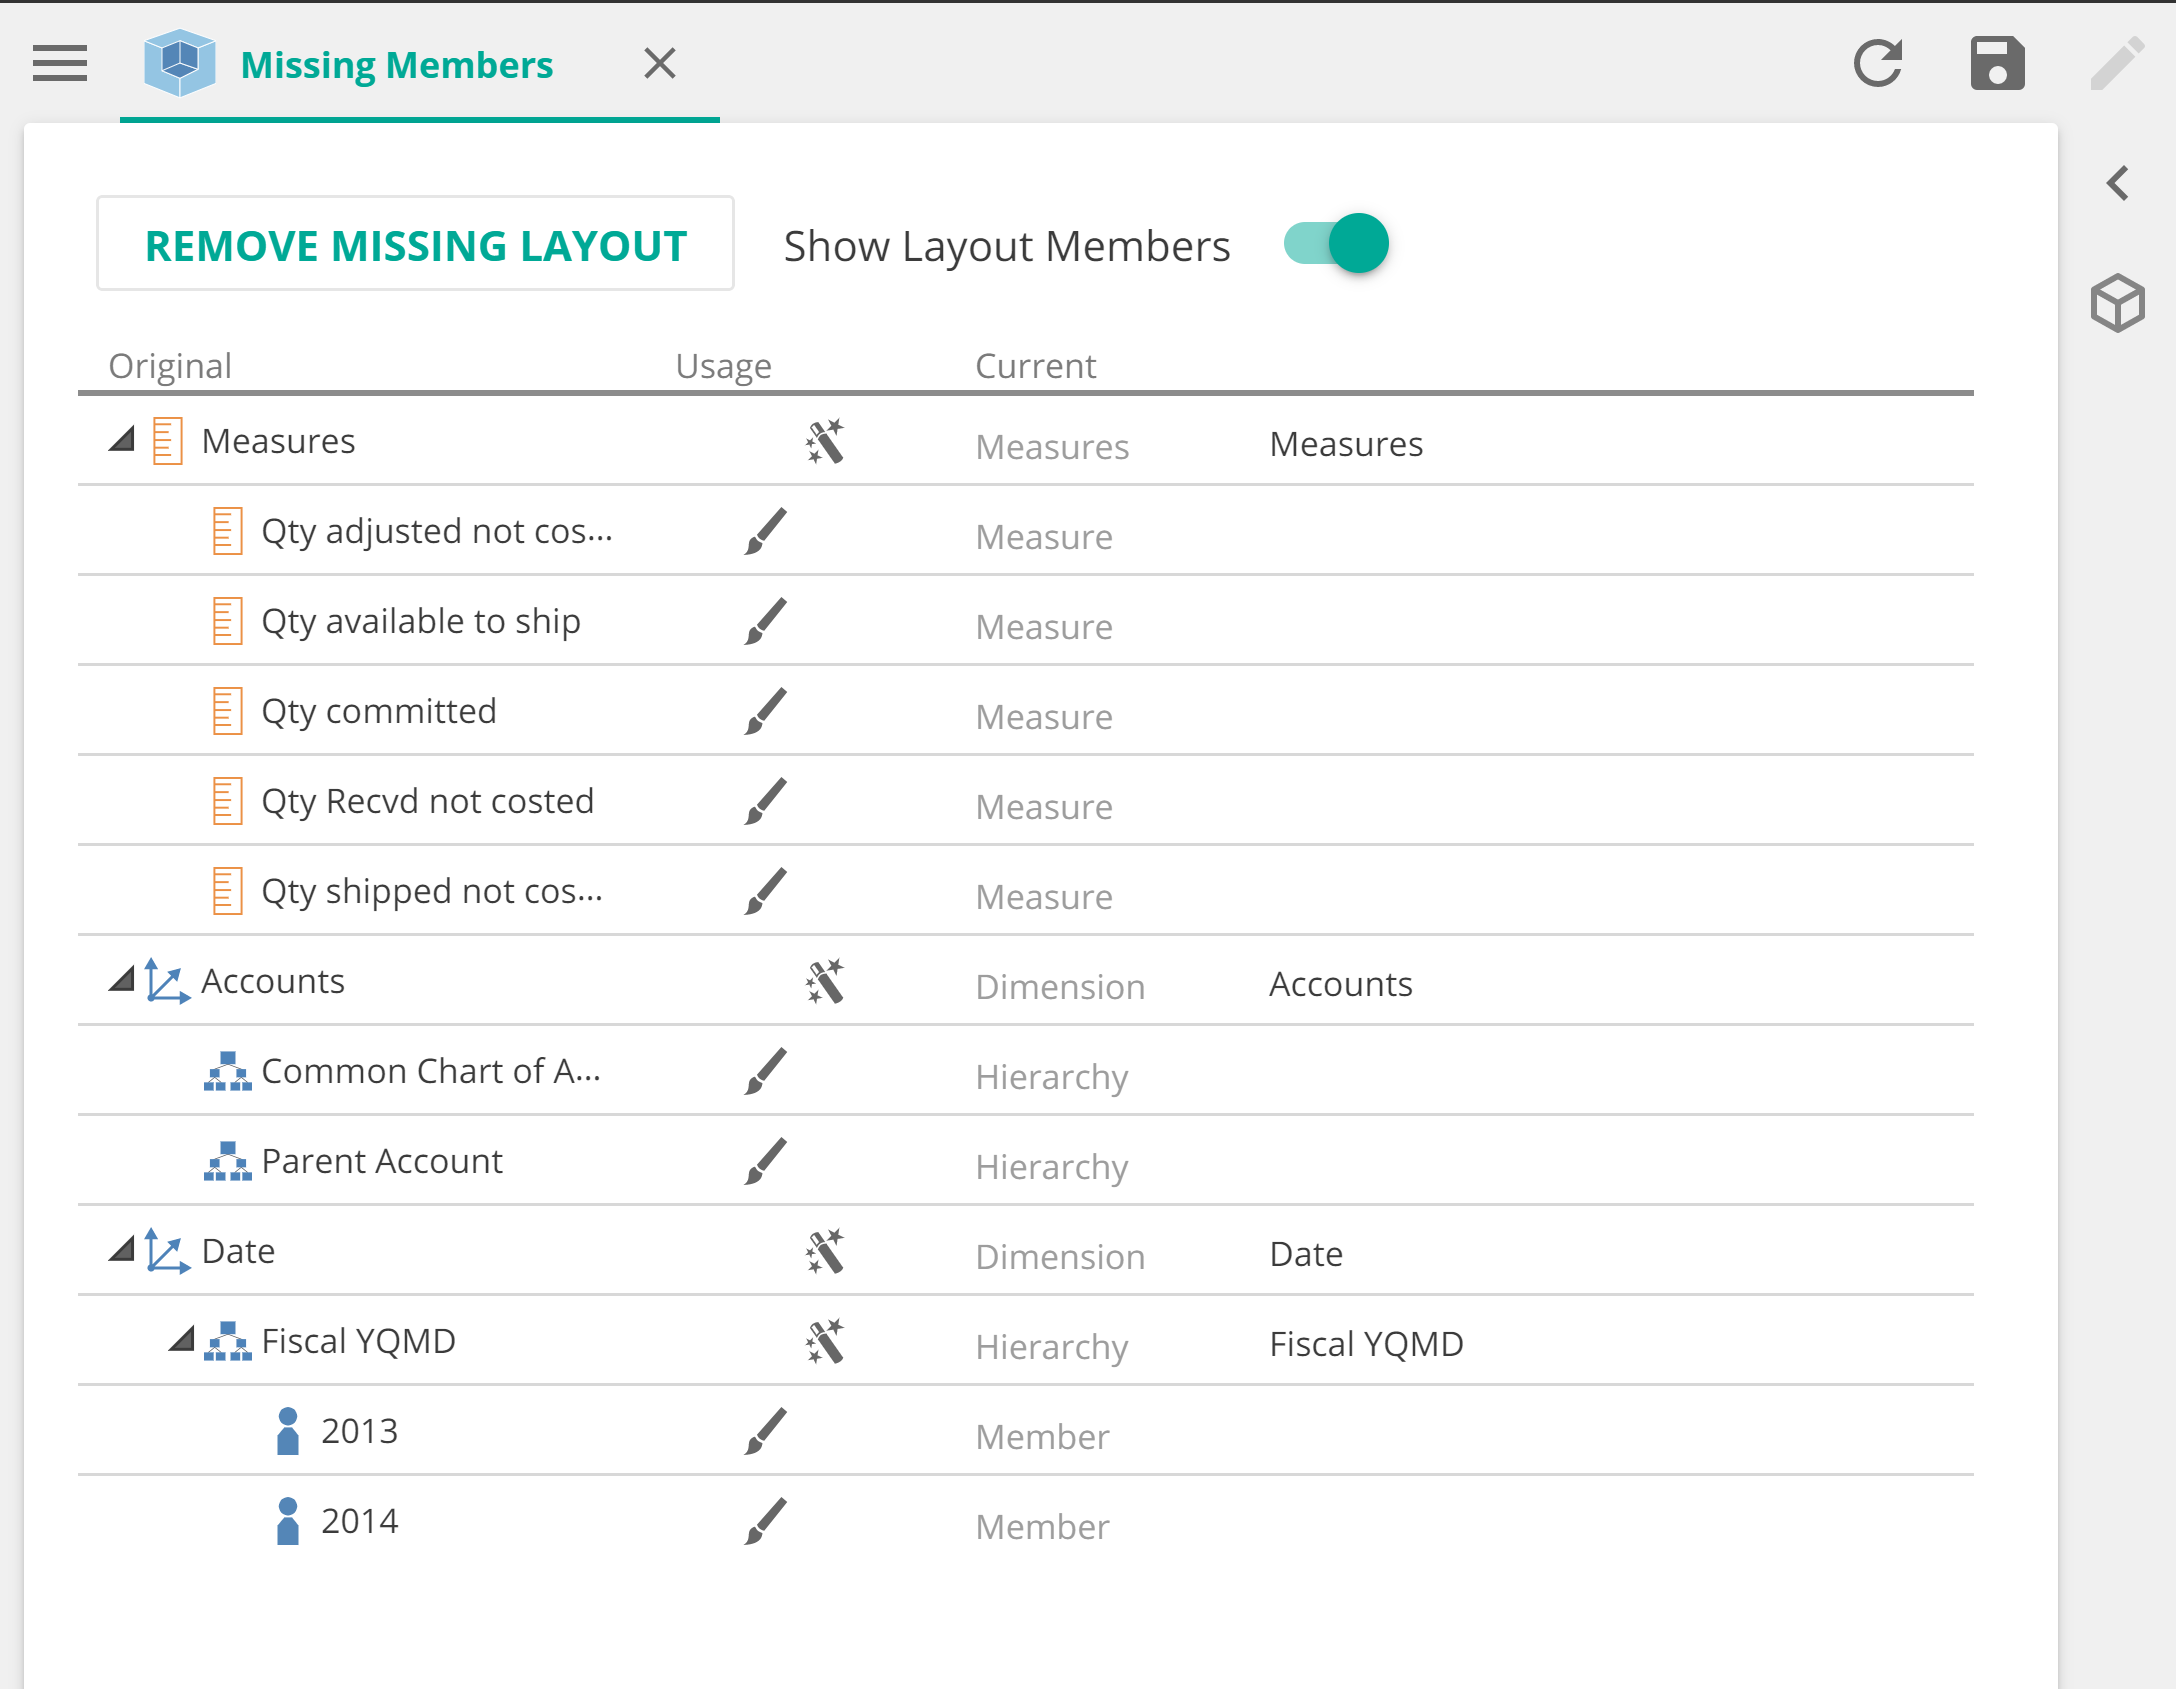Click the current value Measures
2176x1689 pixels.
[x=1346, y=444]
